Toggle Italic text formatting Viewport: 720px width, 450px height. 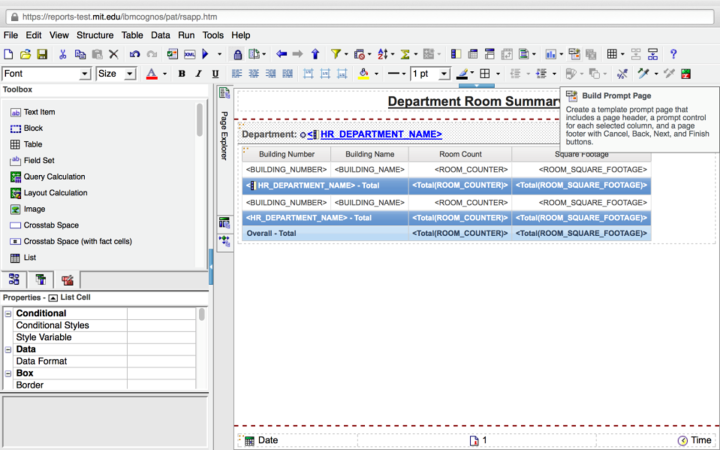pyautogui.click(x=200, y=74)
